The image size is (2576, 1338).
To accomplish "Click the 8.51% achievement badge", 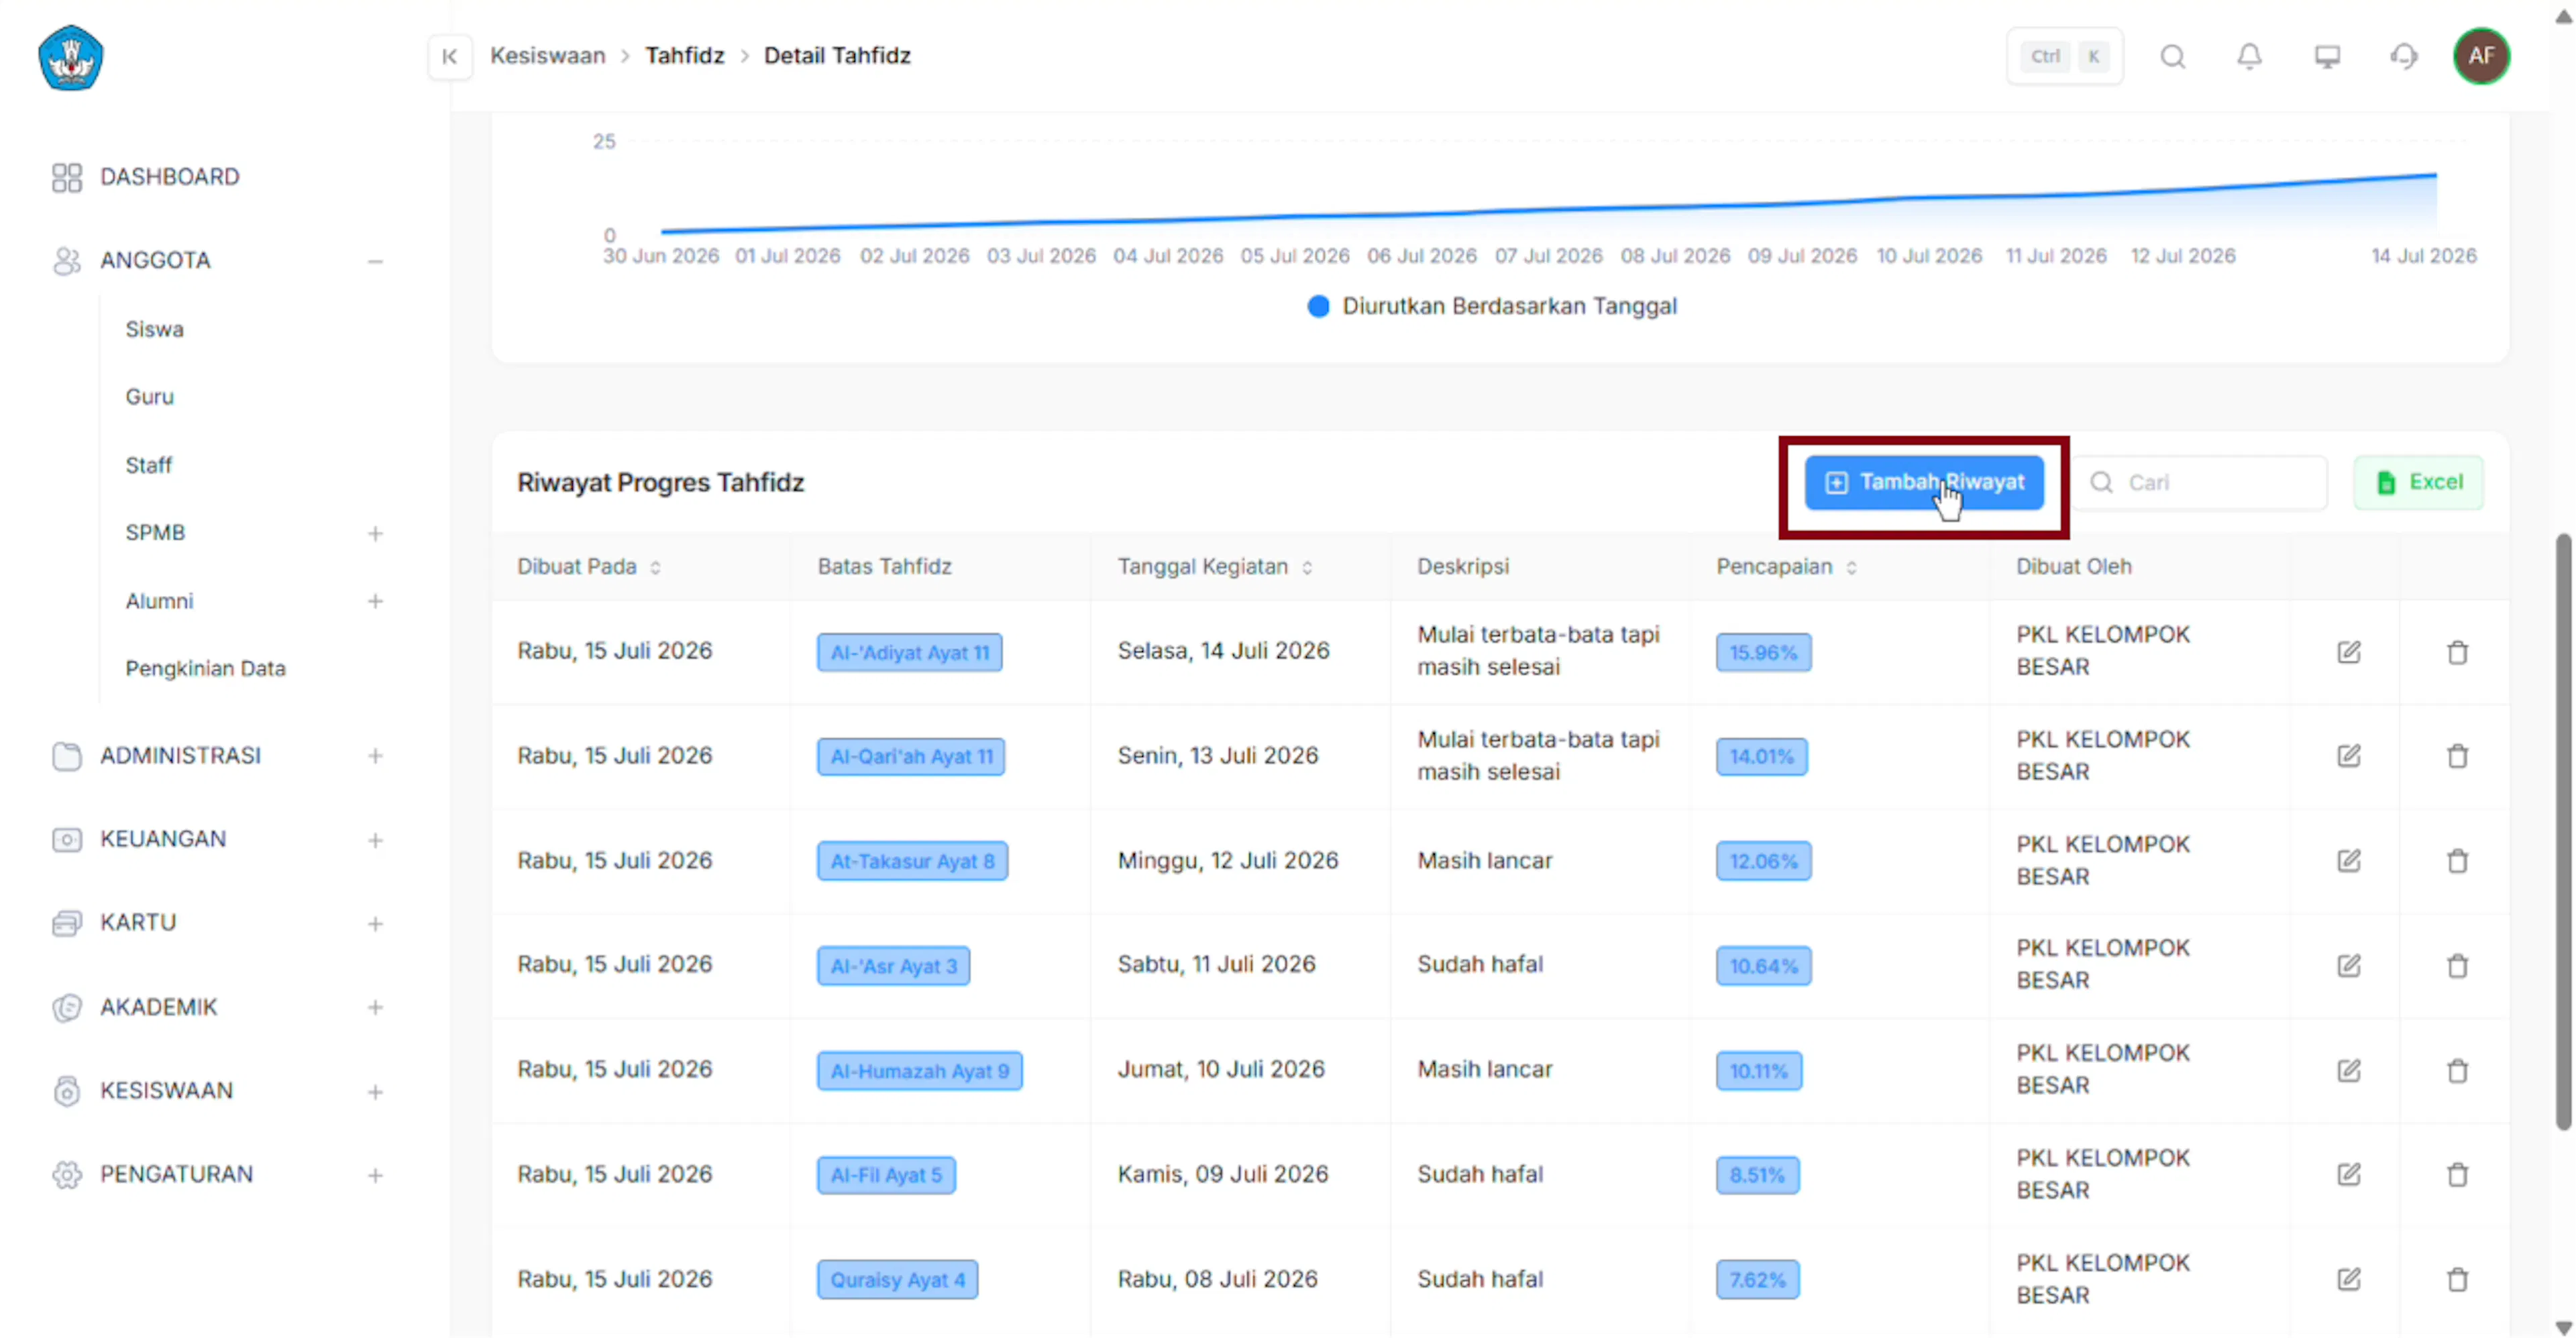I will click(1757, 1175).
